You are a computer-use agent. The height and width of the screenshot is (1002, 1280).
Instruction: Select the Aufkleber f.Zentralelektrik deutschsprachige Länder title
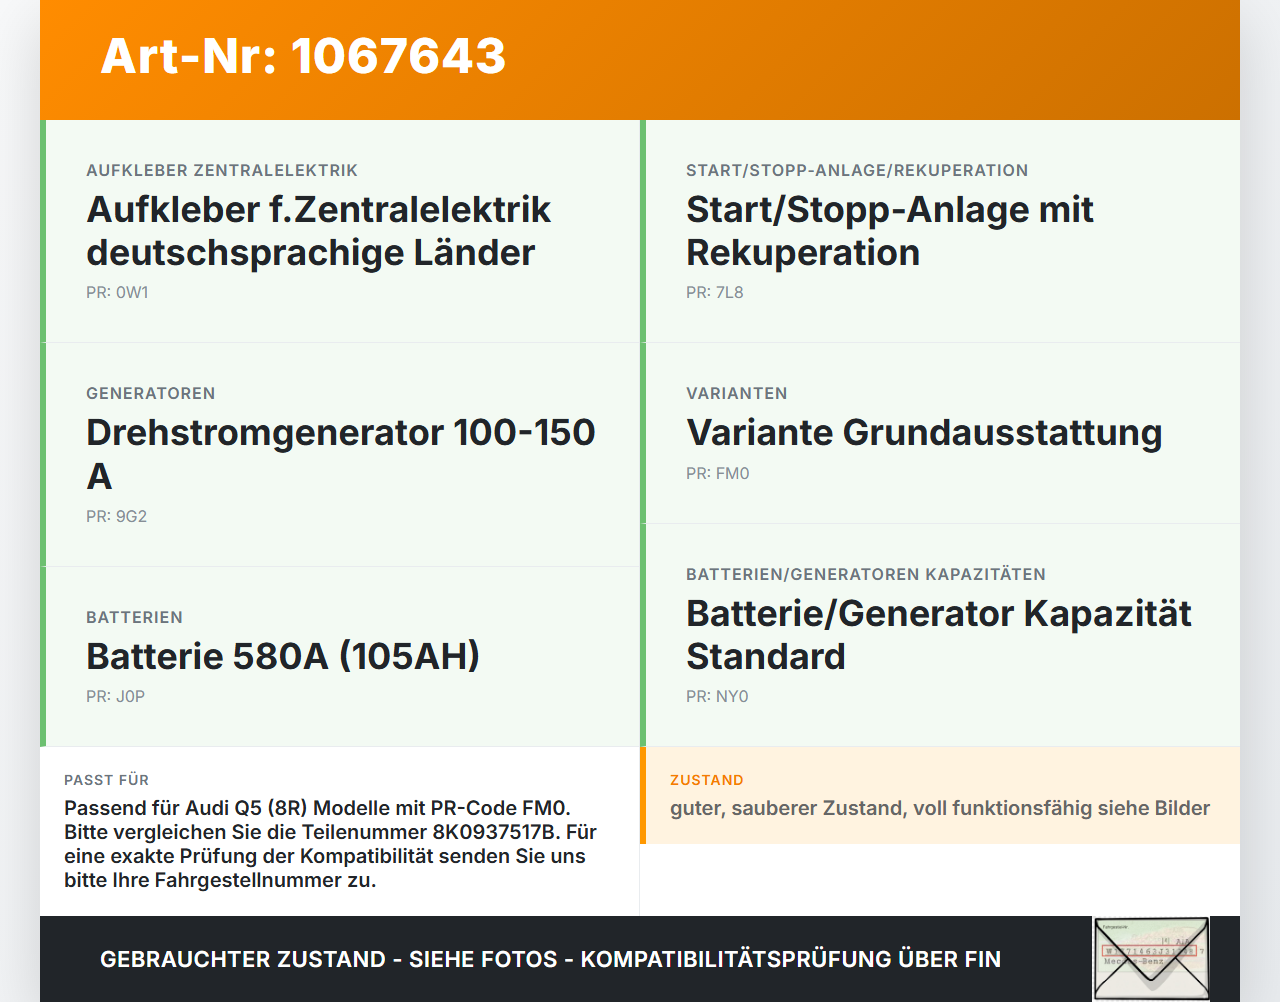click(318, 231)
